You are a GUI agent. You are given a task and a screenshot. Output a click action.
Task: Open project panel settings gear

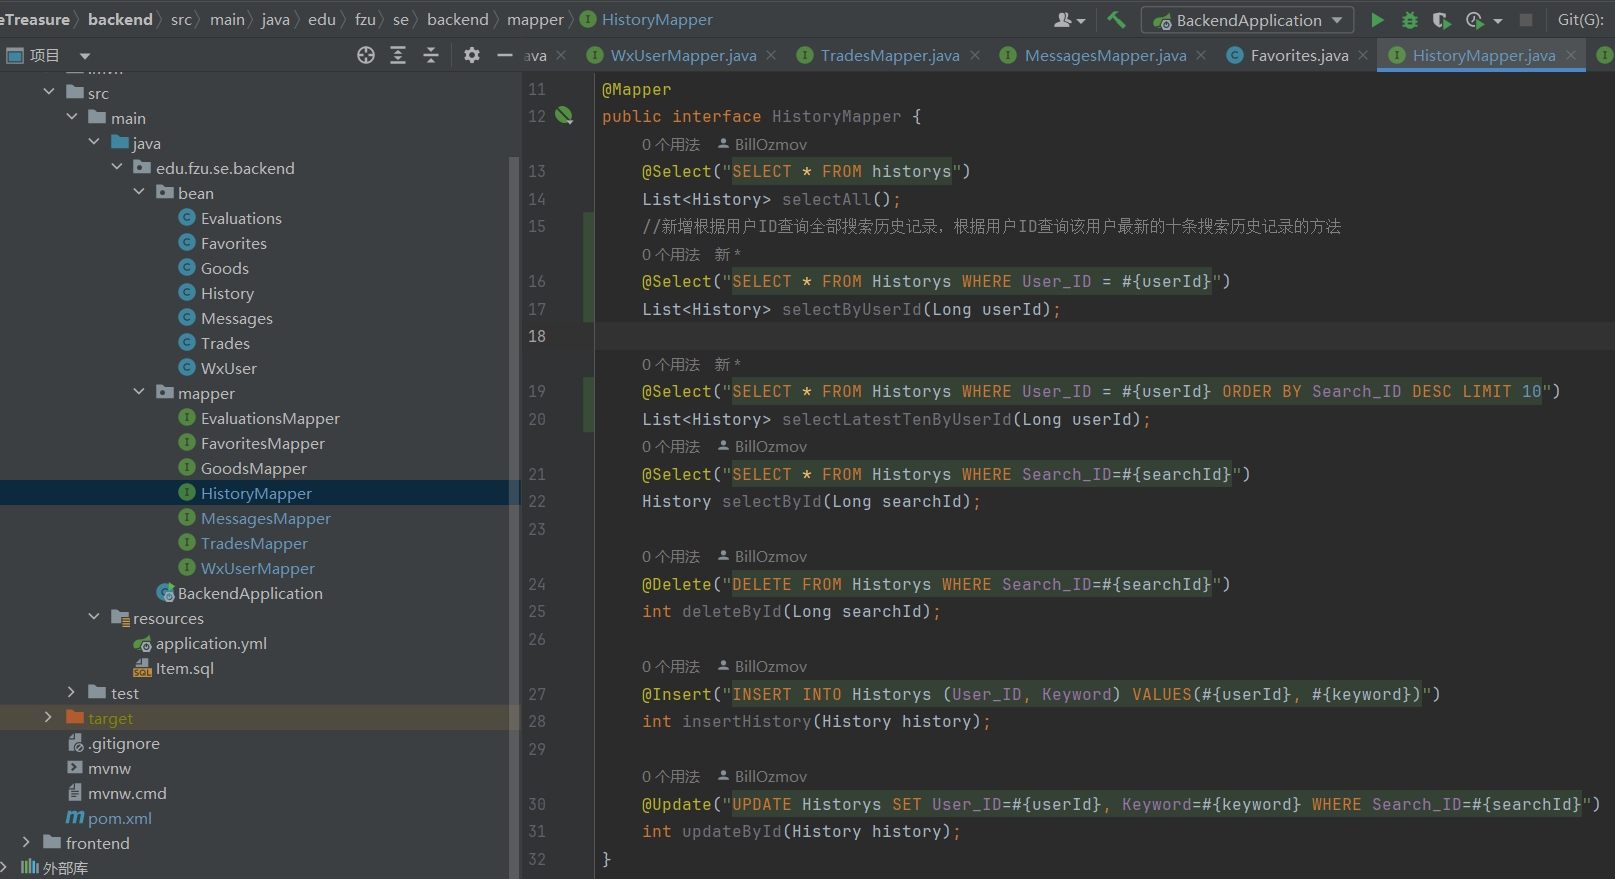pyautogui.click(x=472, y=55)
